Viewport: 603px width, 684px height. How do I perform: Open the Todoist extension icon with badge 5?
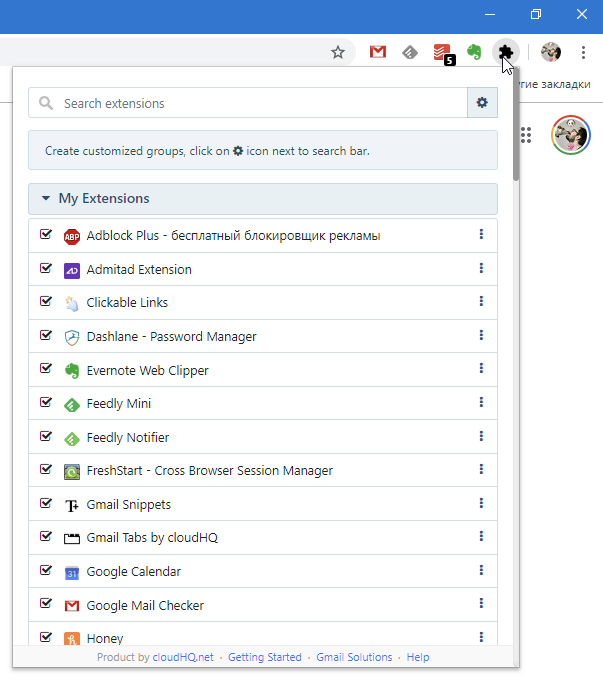pyautogui.click(x=443, y=53)
